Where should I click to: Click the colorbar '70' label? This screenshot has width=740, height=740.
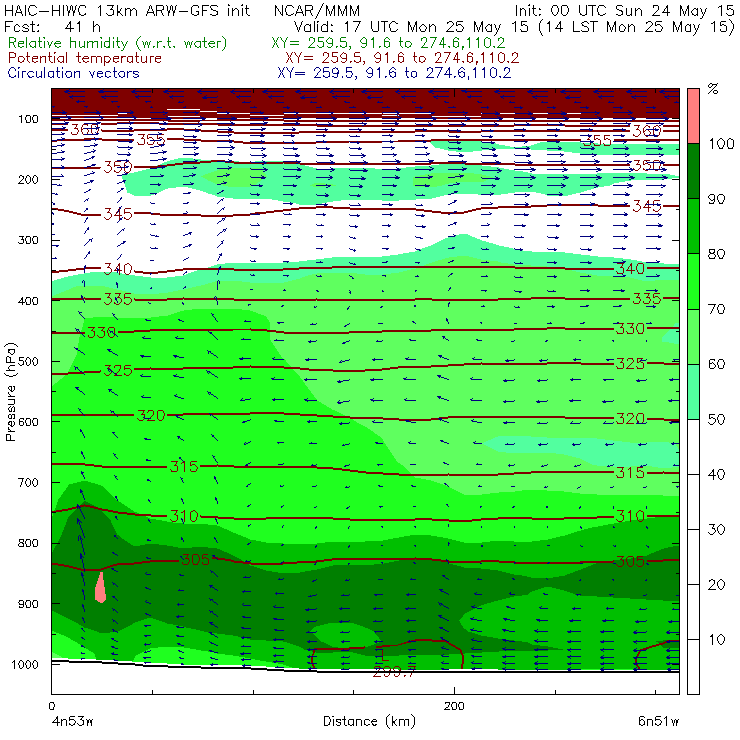(717, 309)
